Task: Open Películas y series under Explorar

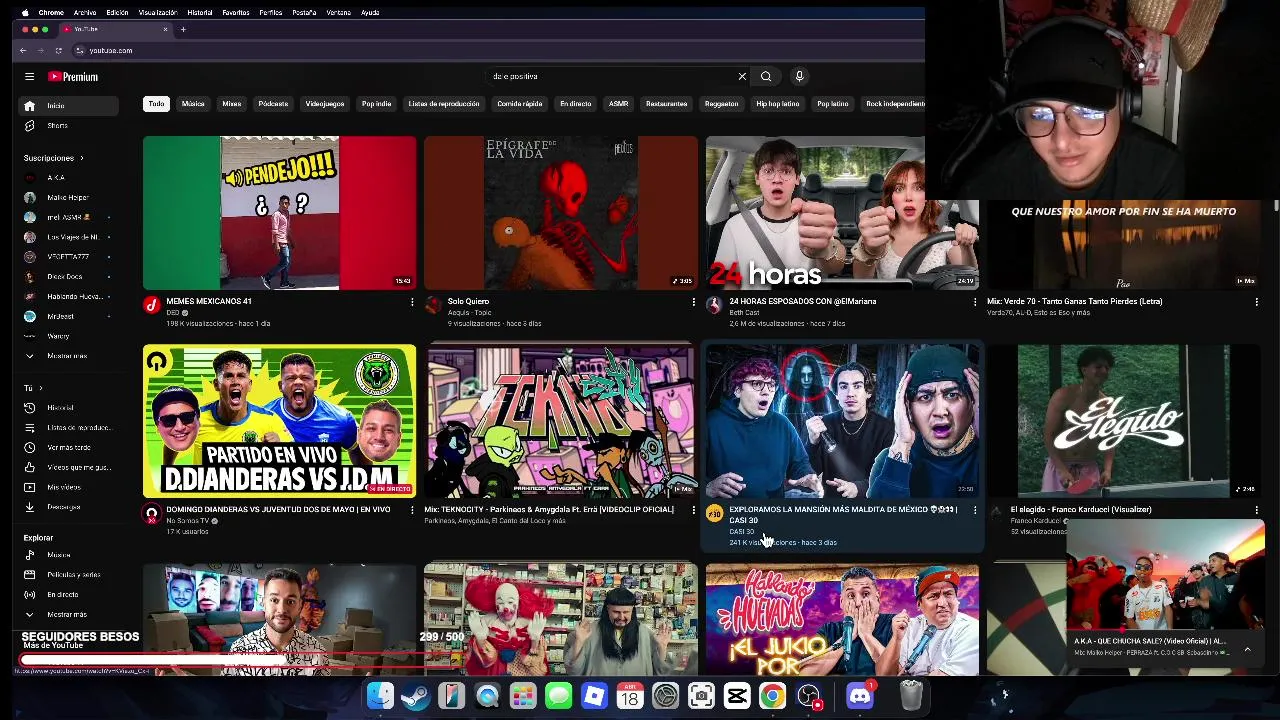Action: tap(69, 575)
